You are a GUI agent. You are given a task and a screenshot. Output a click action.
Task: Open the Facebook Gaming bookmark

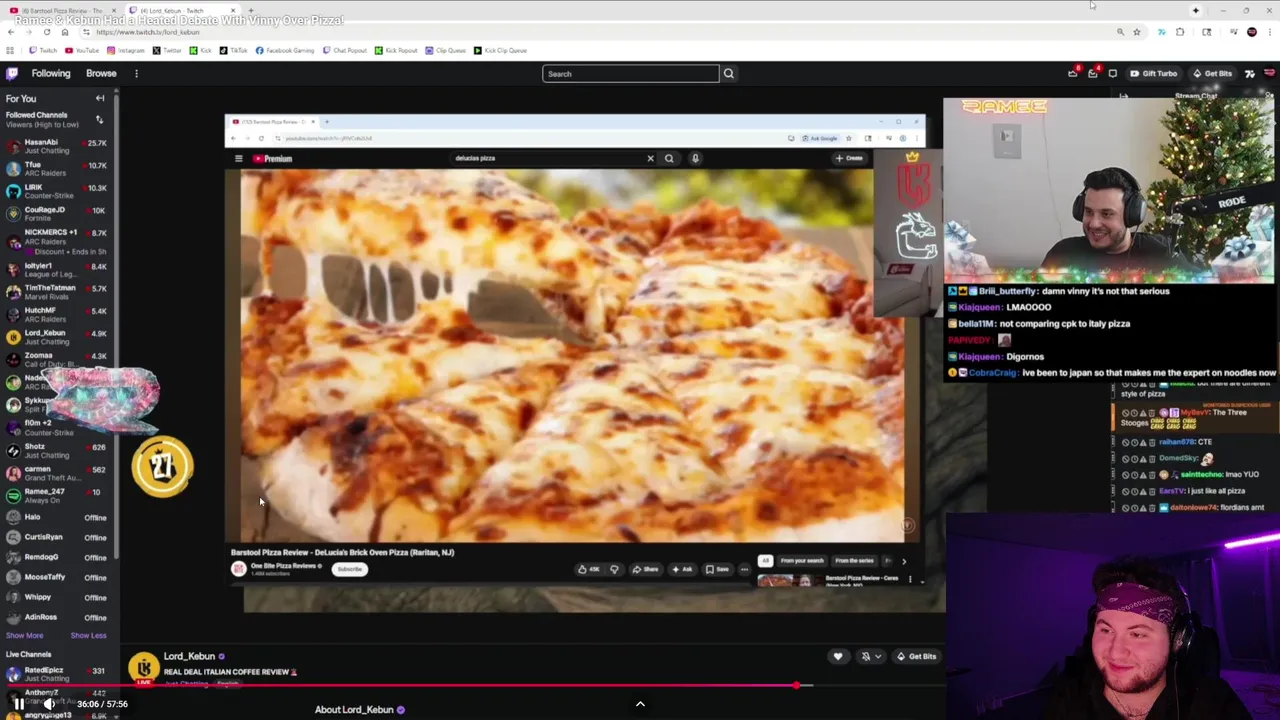click(285, 50)
